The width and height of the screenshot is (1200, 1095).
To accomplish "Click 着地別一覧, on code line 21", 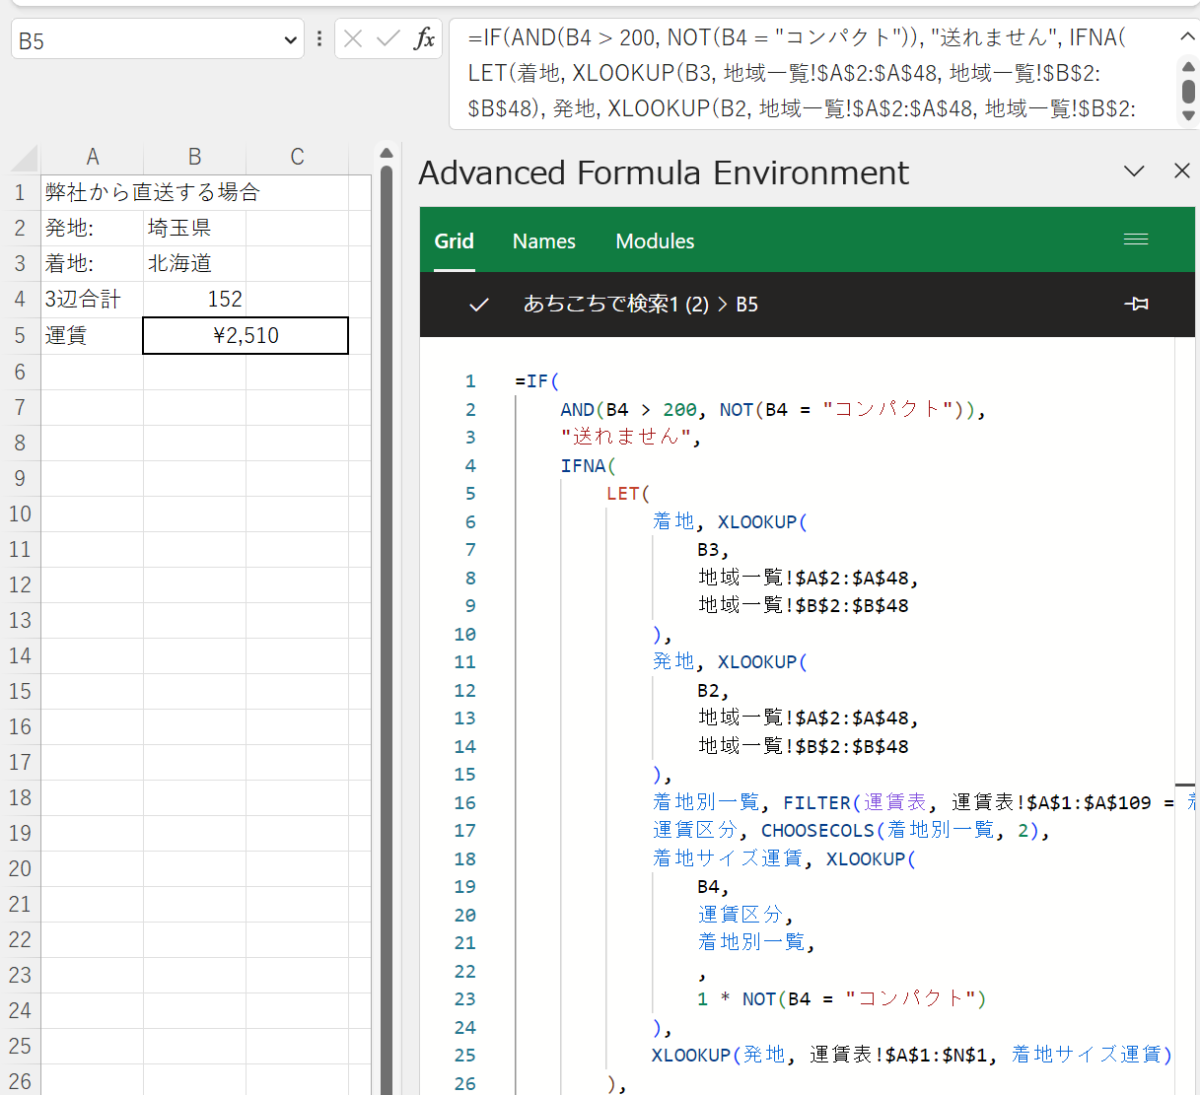I will (756, 942).
